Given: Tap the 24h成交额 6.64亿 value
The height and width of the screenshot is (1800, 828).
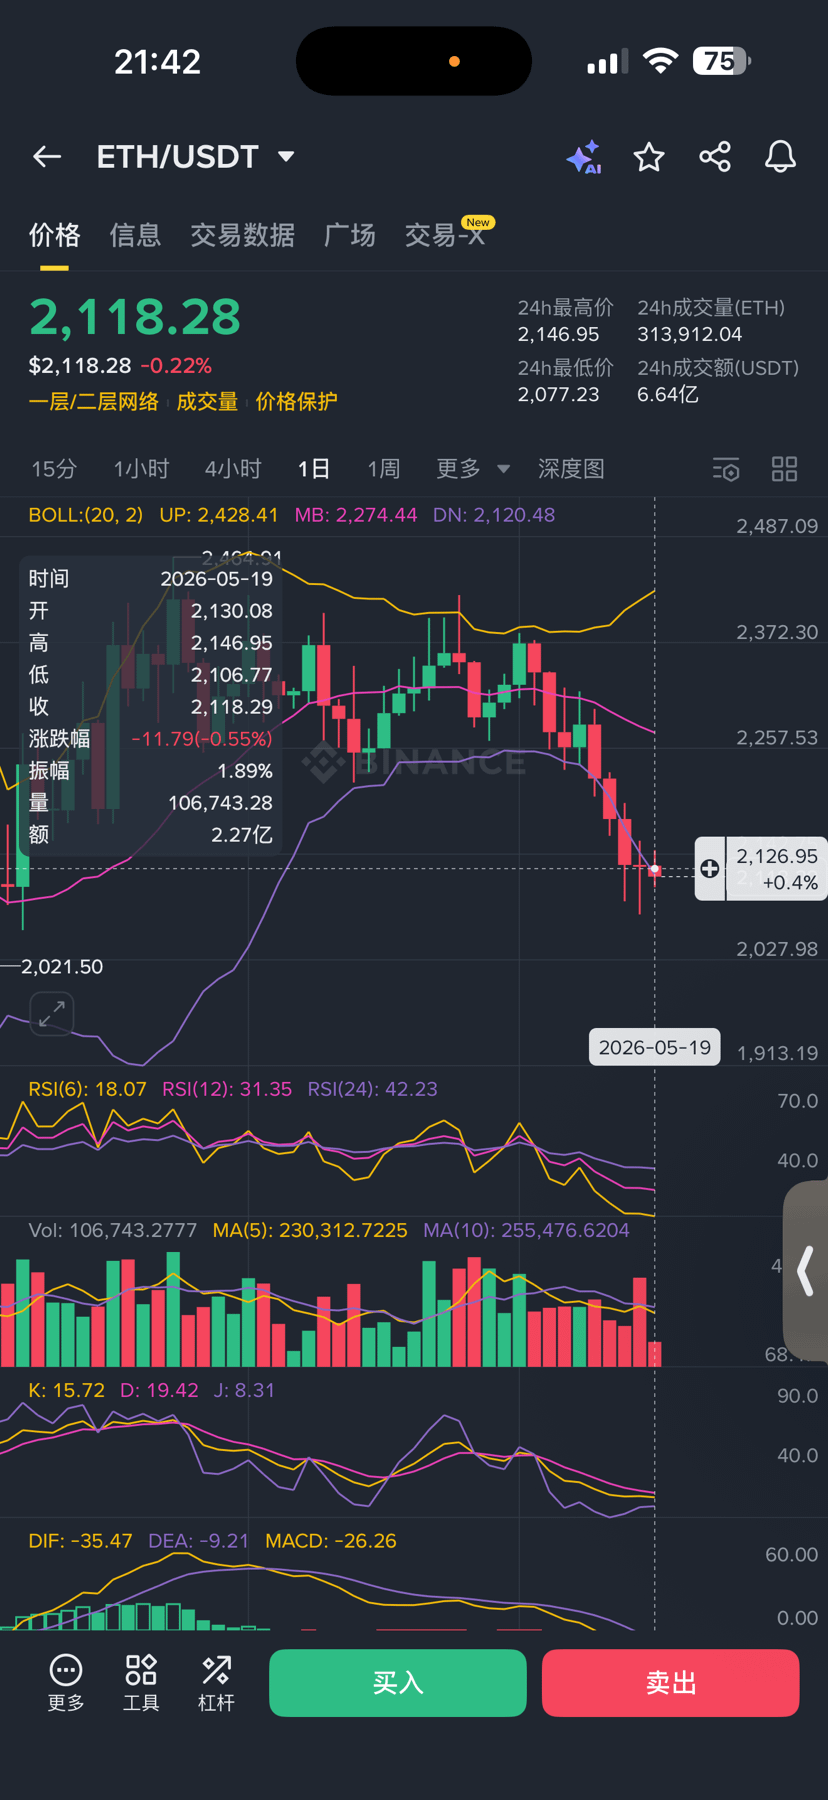Looking at the screenshot, I should pos(668,394).
